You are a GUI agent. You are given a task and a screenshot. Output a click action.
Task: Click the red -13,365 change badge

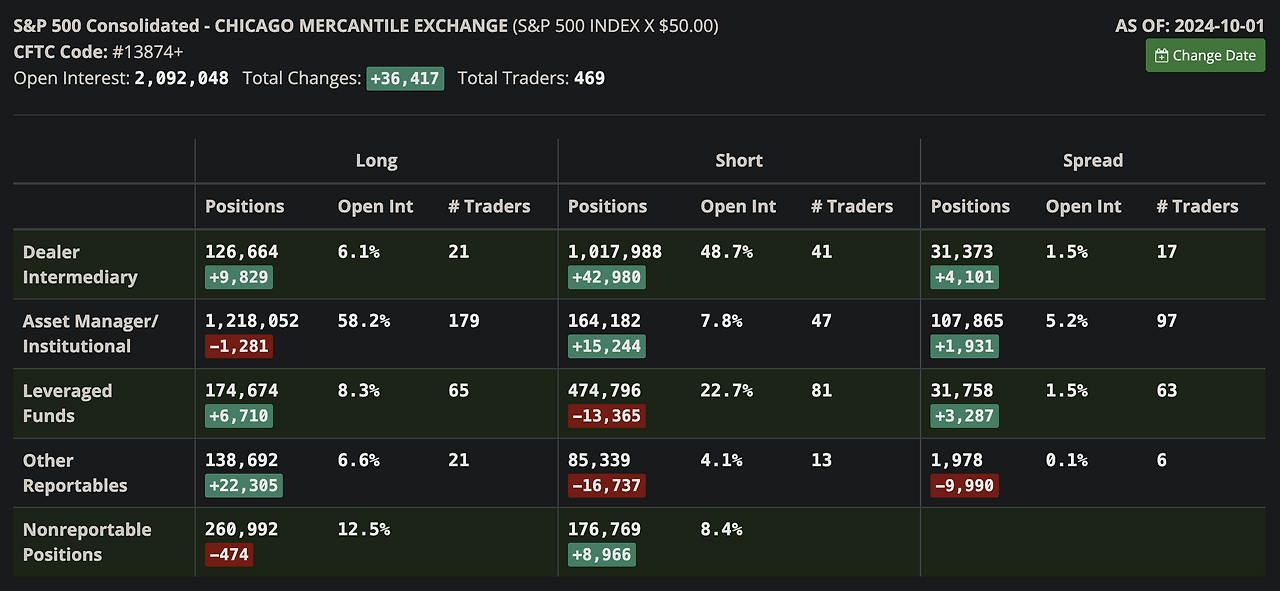pyautogui.click(x=606, y=416)
